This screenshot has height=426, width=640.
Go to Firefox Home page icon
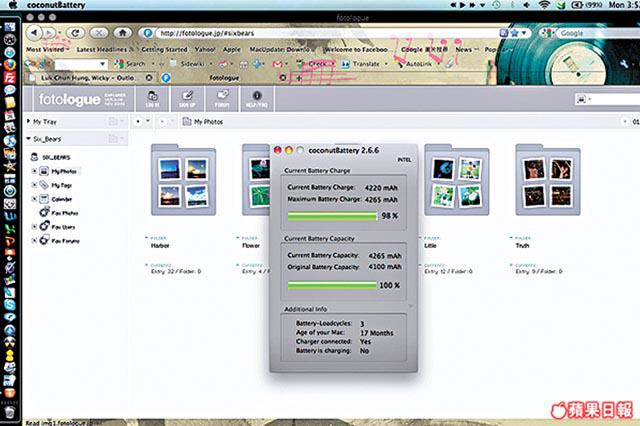(x=123, y=33)
